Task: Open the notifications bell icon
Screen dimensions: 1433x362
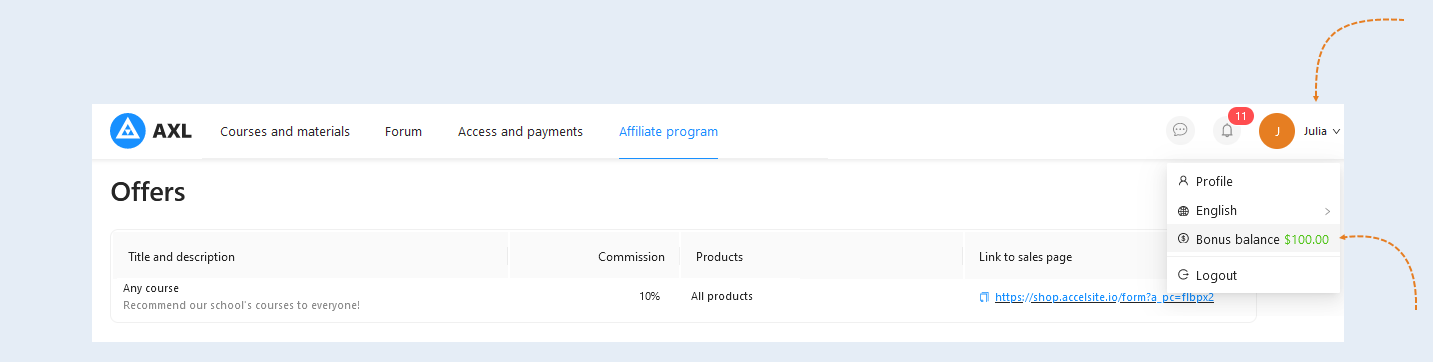Action: coord(1227,130)
